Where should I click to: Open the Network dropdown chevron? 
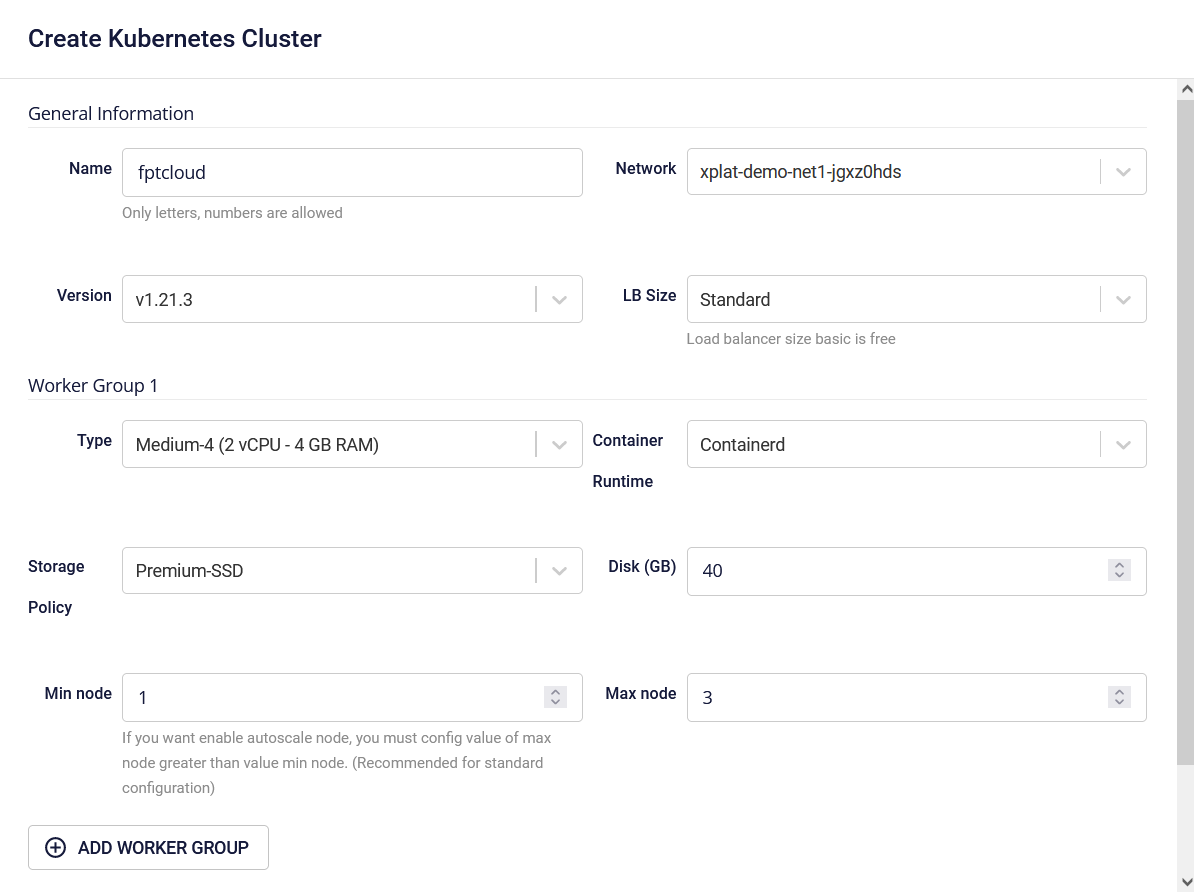tap(1123, 172)
